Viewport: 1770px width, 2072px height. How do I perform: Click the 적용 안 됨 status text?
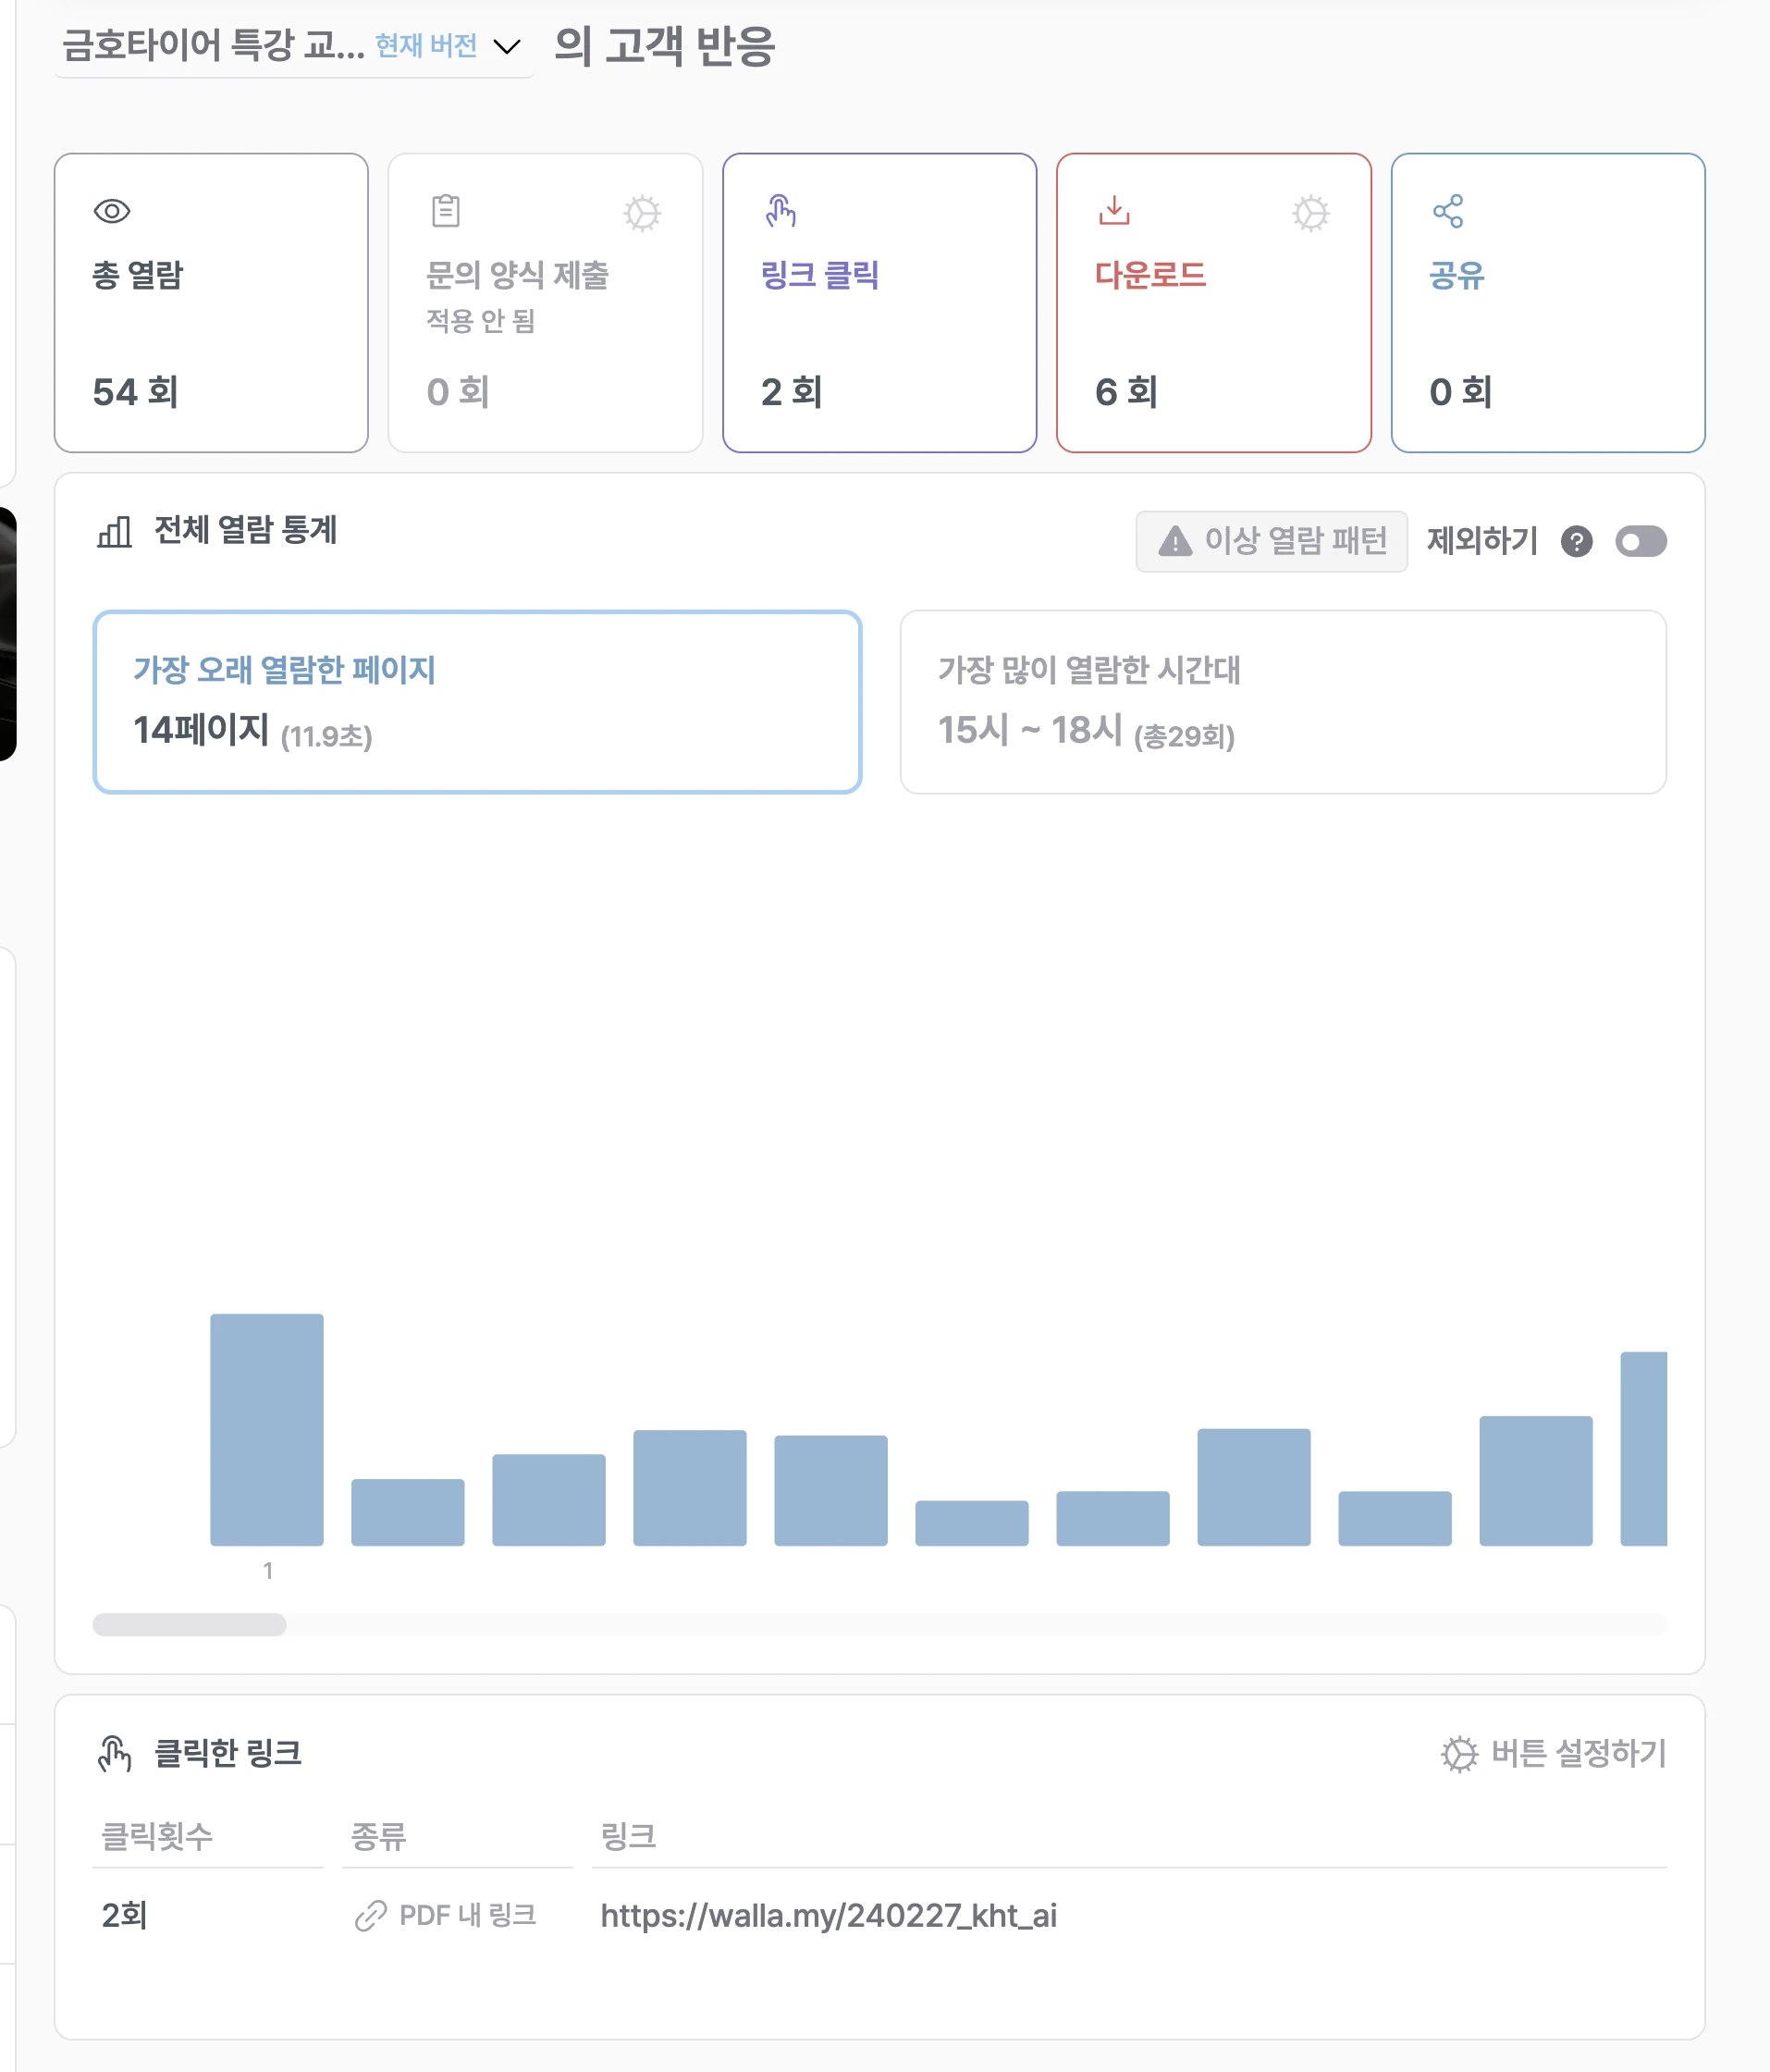click(481, 321)
